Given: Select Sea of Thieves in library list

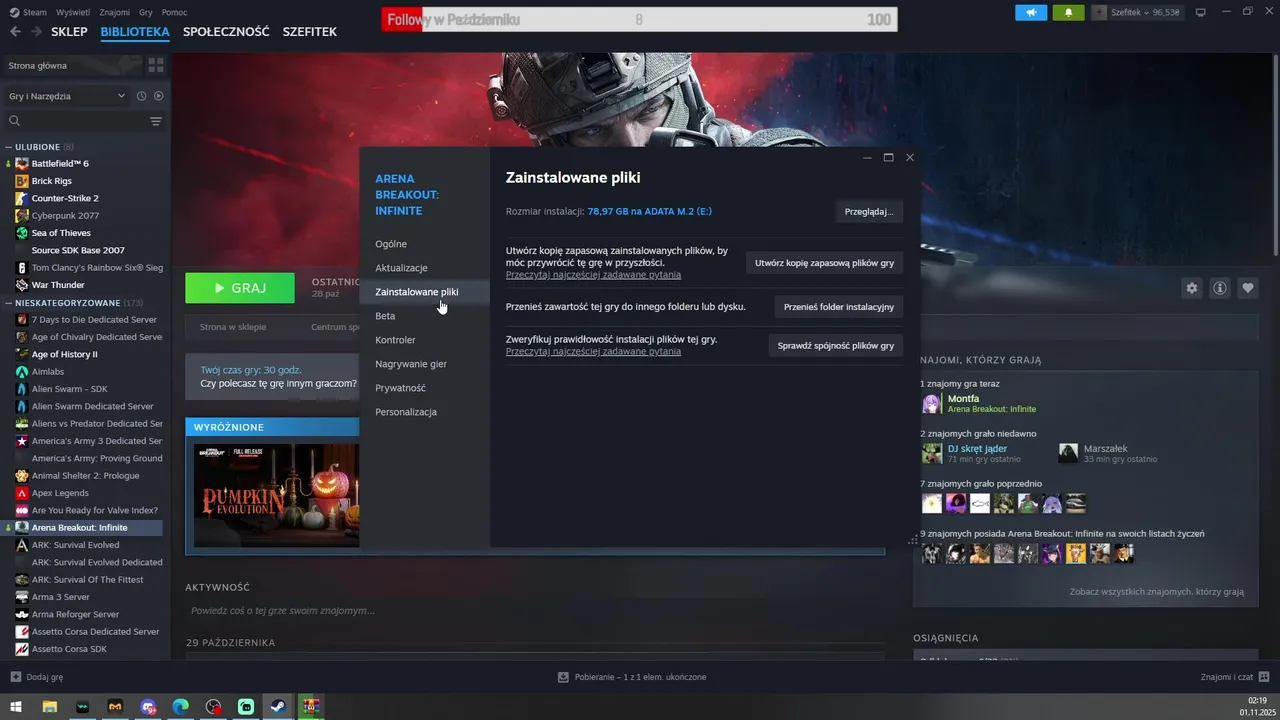Looking at the screenshot, I should tap(61, 233).
